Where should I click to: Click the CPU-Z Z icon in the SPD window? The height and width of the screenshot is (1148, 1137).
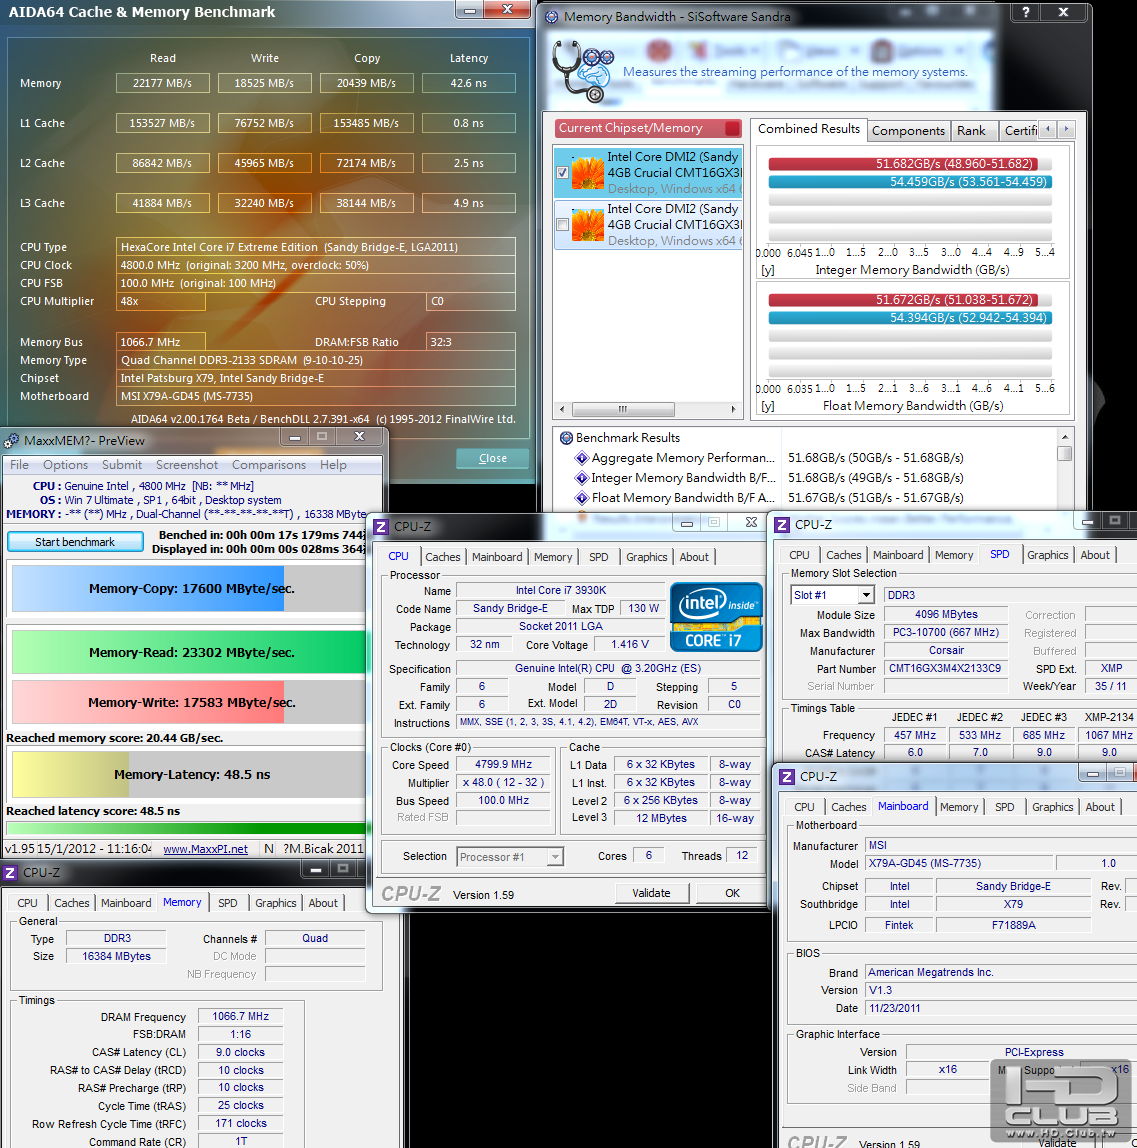point(782,524)
